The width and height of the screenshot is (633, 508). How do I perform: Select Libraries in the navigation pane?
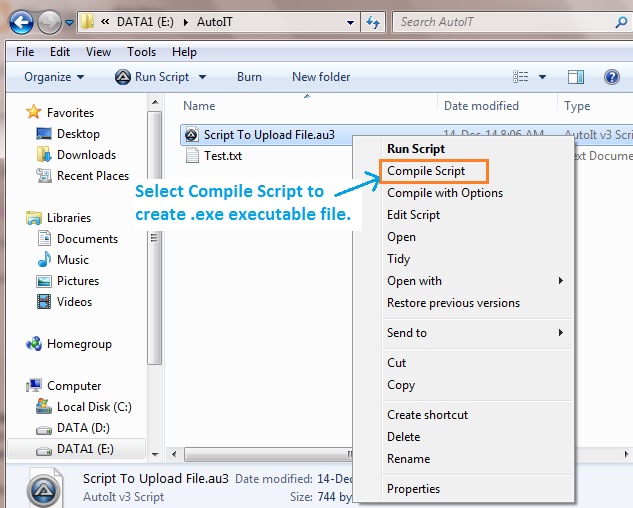[x=69, y=218]
